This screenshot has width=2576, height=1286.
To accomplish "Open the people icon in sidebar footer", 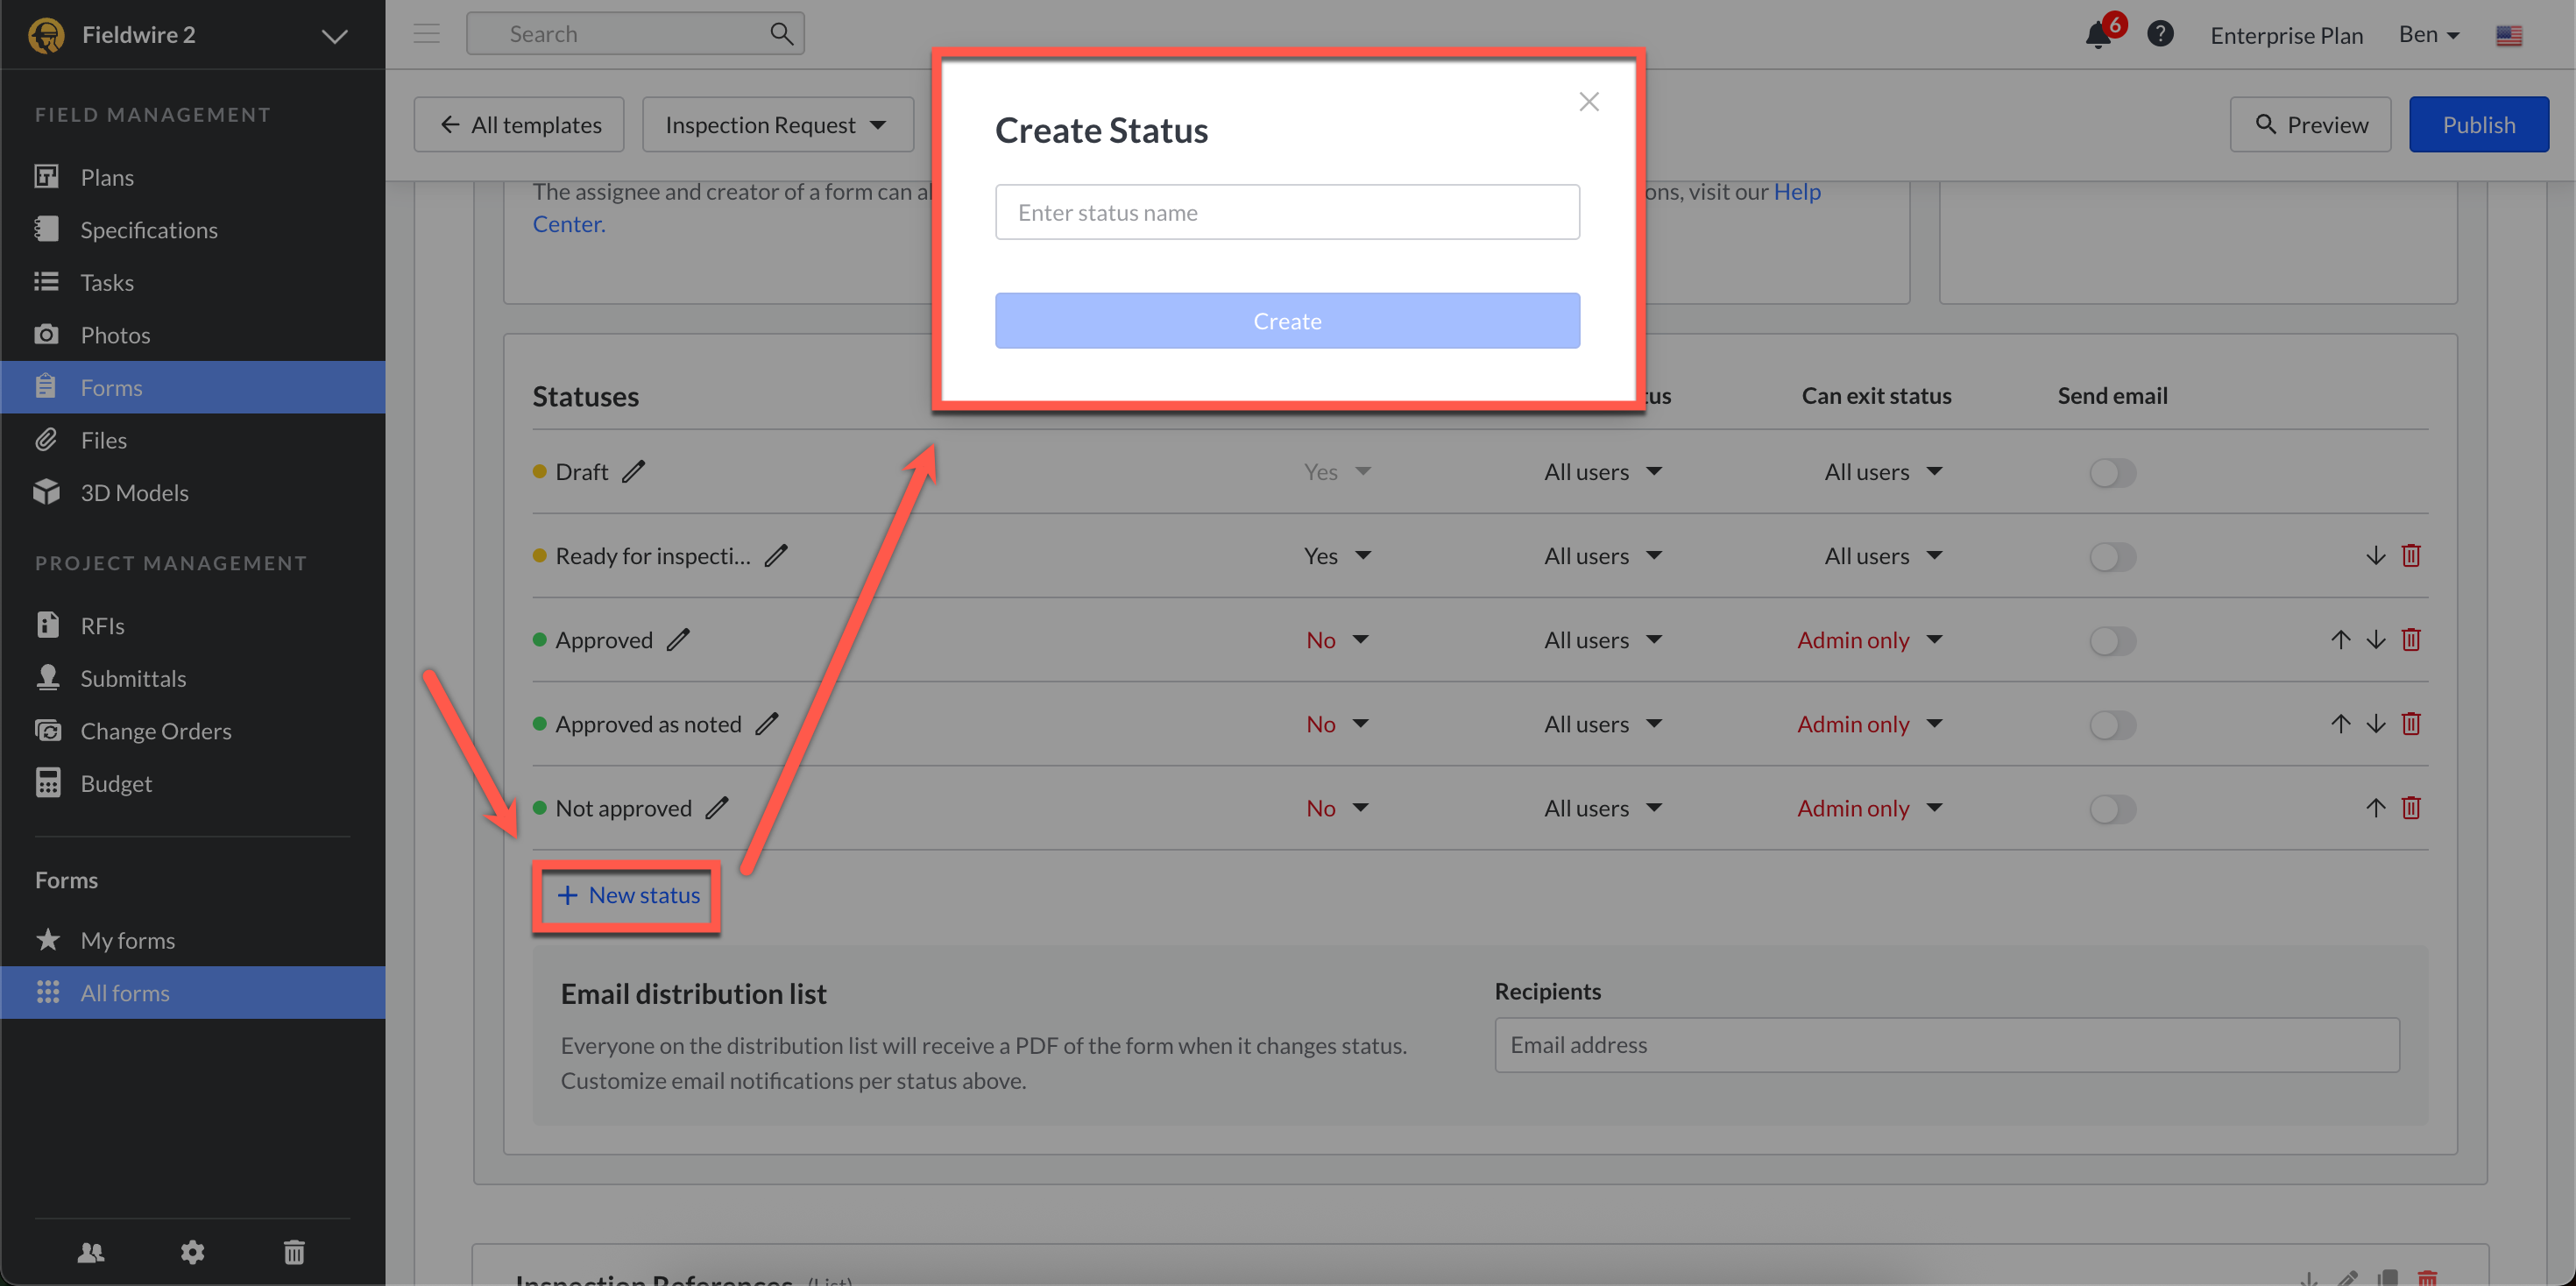I will pos(91,1252).
